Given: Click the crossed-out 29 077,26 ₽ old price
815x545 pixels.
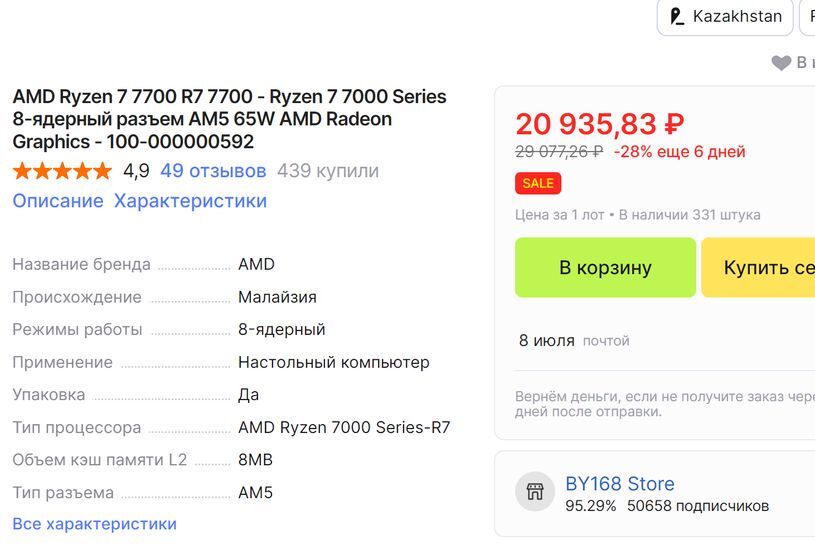Looking at the screenshot, I should click(559, 152).
